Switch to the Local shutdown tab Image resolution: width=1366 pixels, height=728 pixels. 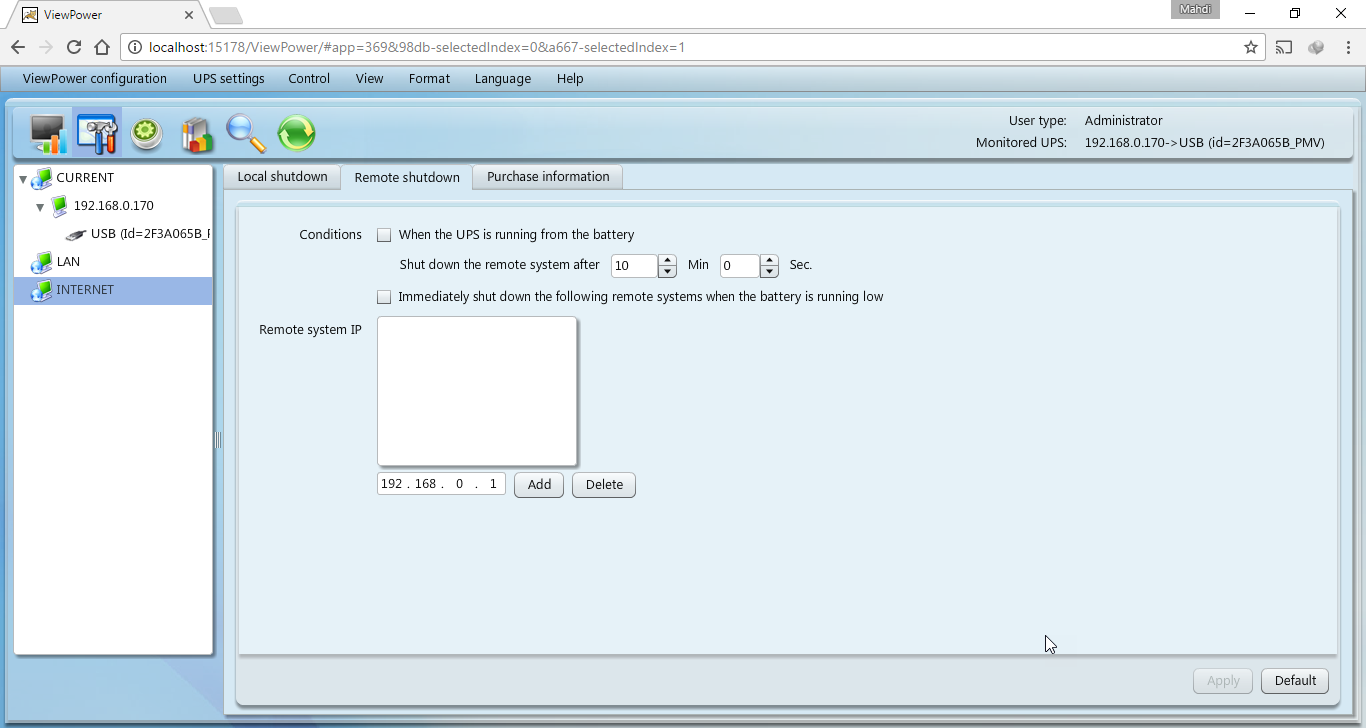click(x=282, y=177)
